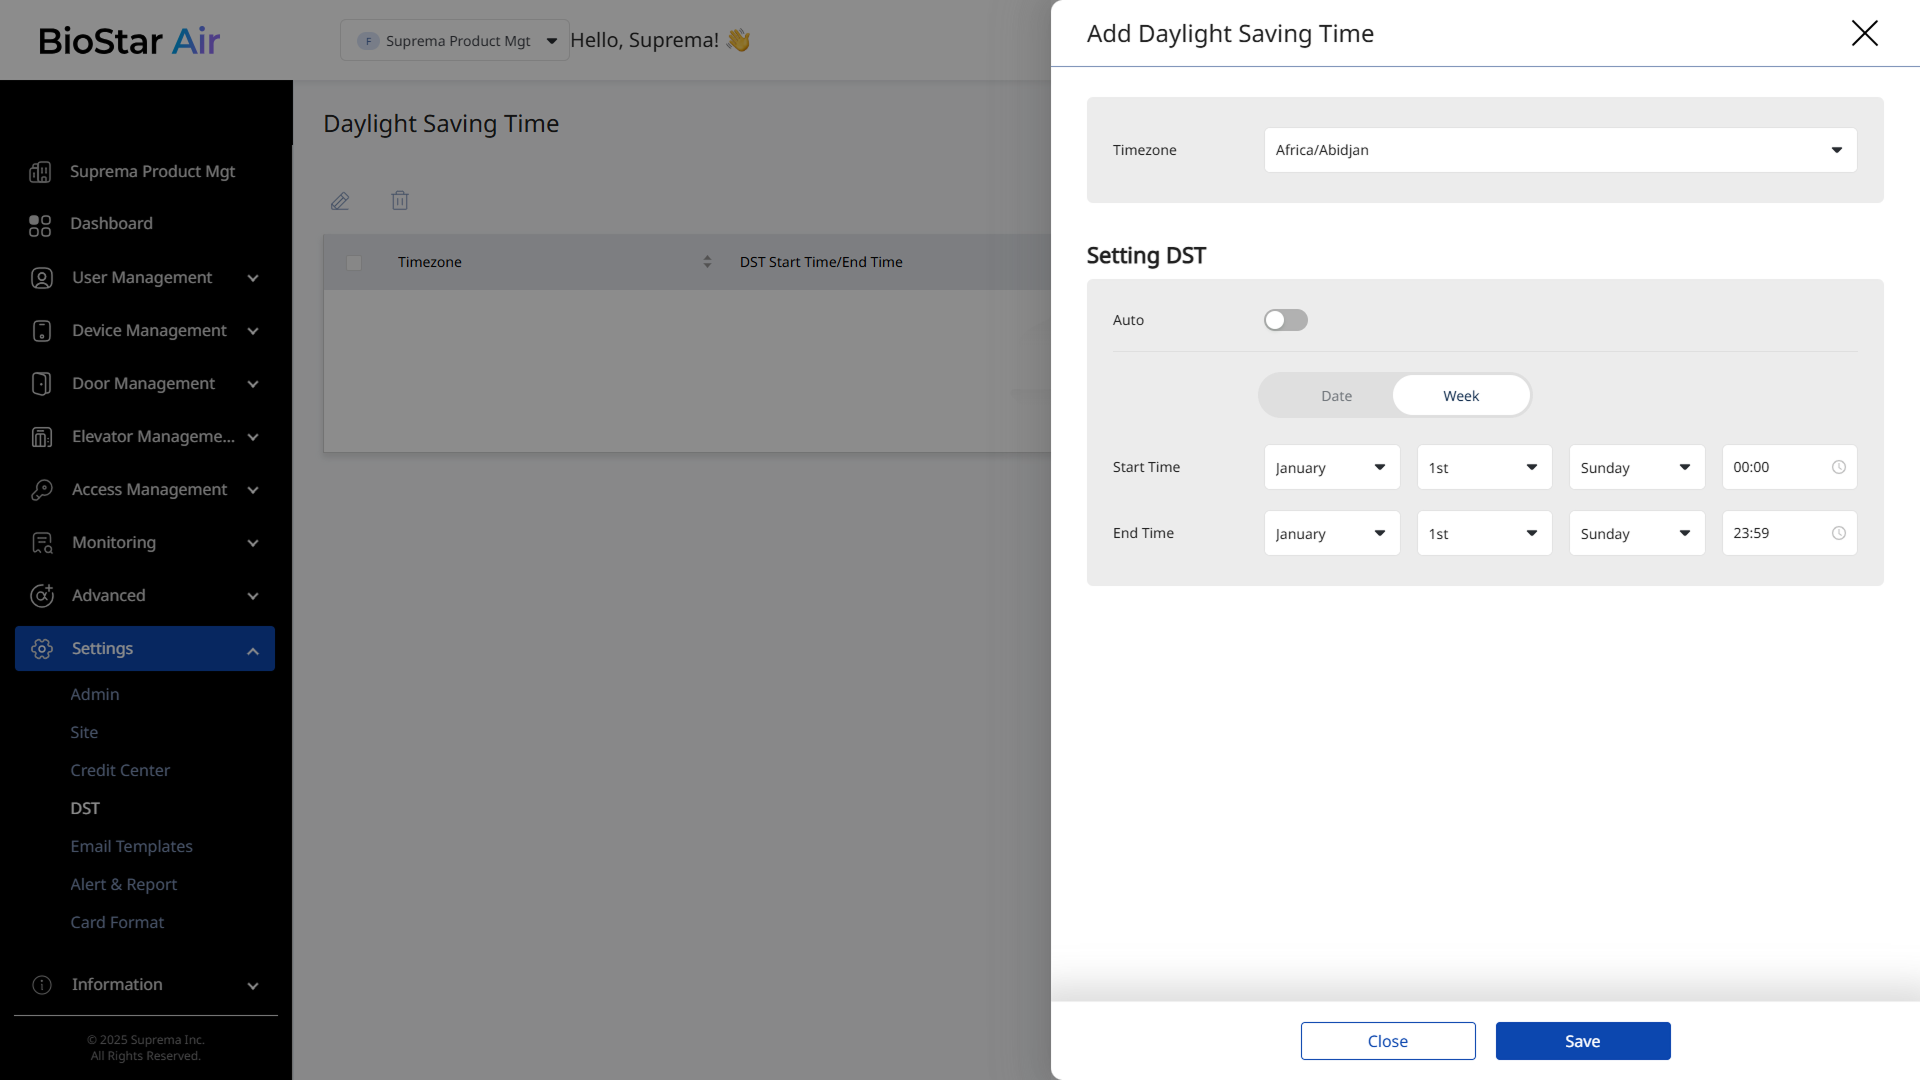The image size is (1920, 1080).
Task: Open Card Format settings item
Action: [117, 922]
